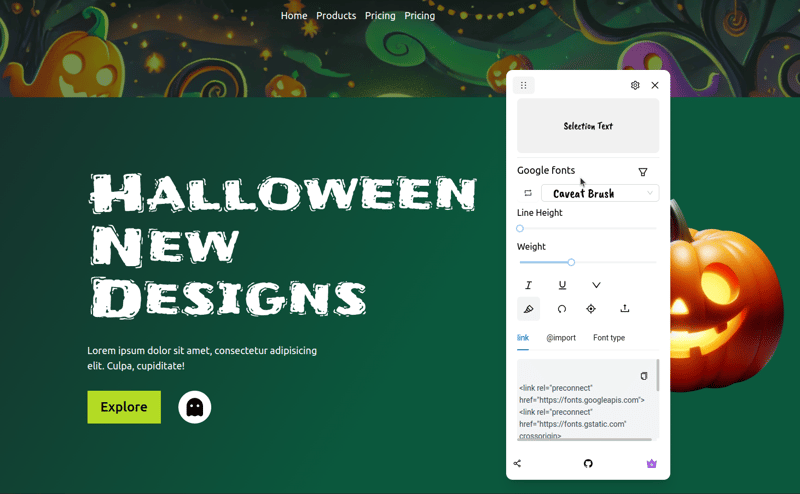This screenshot has width=800, height=494.
Task: Expand more text style options chevron
Action: [596, 285]
